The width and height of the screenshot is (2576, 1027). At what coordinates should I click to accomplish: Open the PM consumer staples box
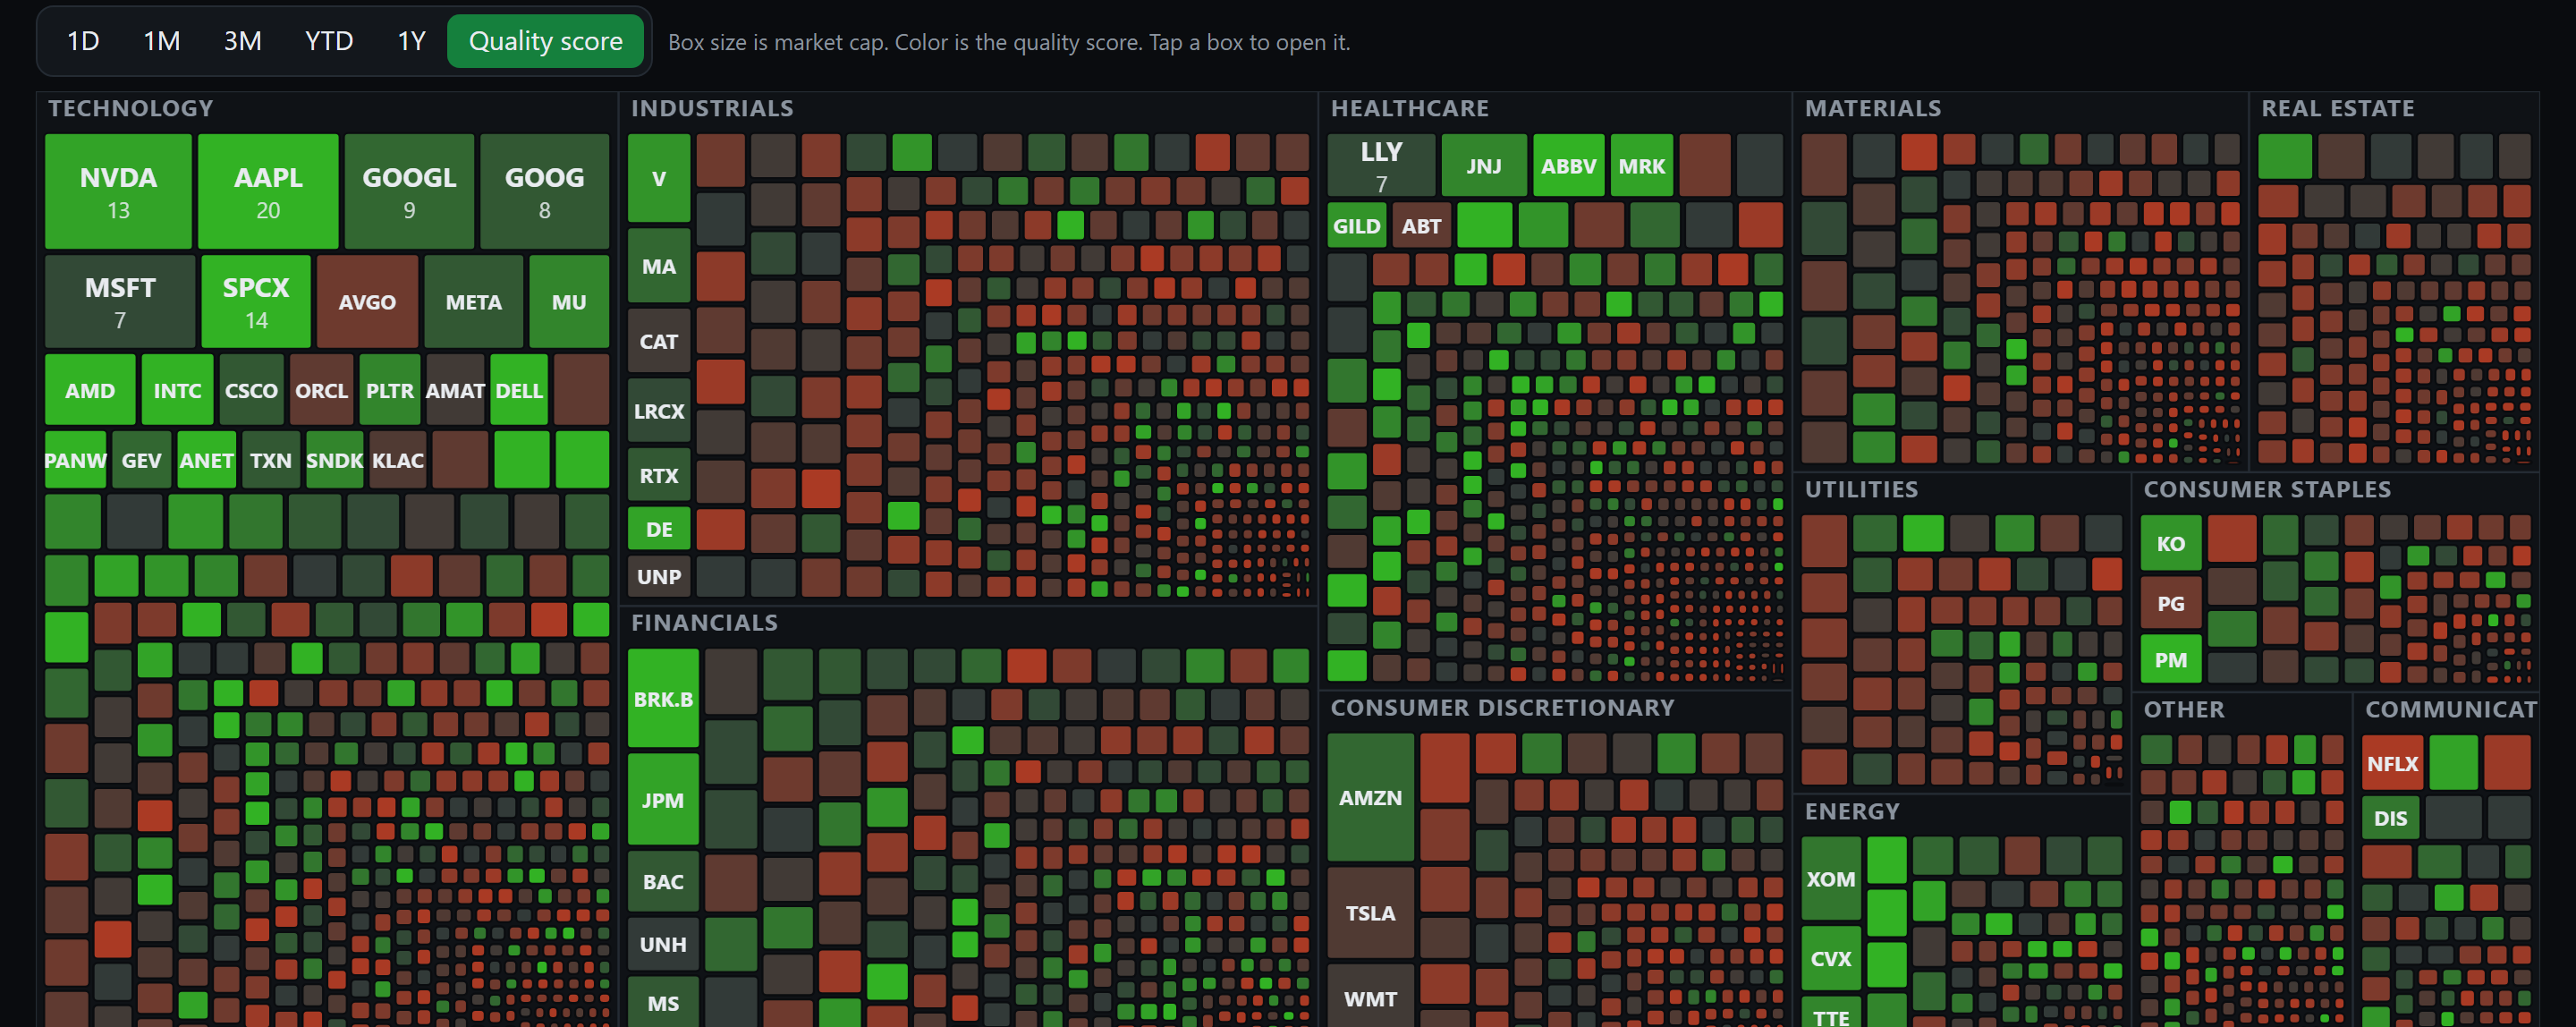(x=2171, y=659)
